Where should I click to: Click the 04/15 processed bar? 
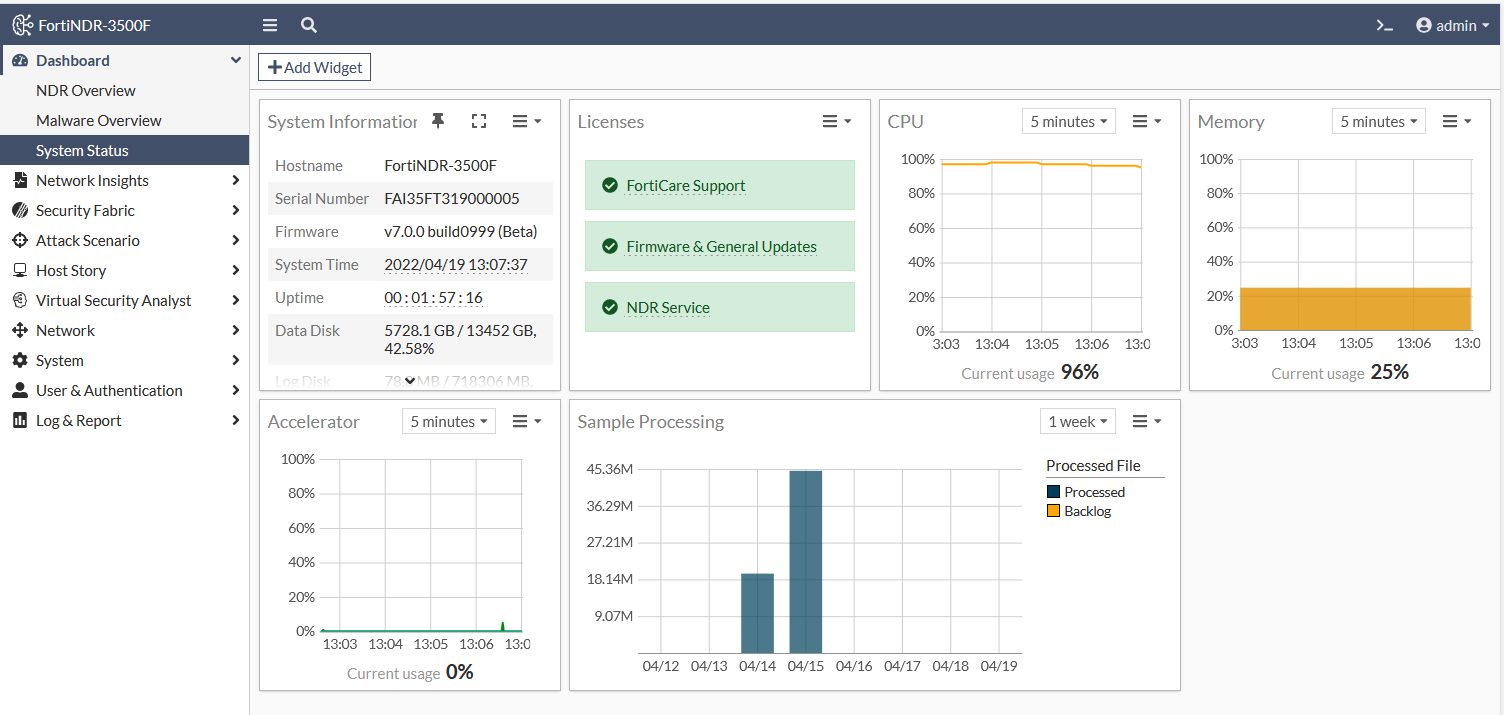point(806,562)
